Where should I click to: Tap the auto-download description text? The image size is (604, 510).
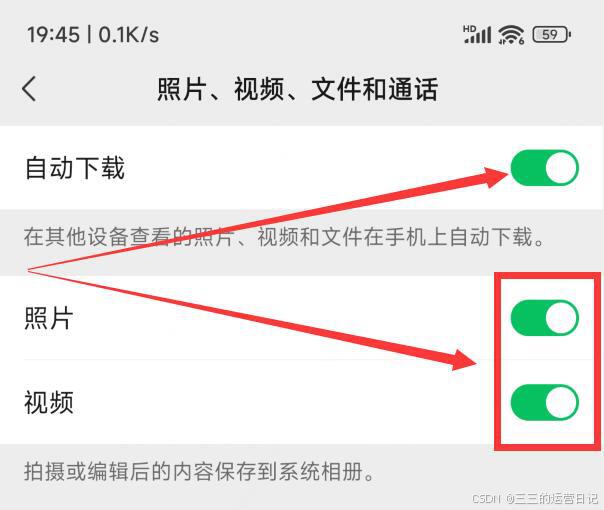(x=284, y=237)
